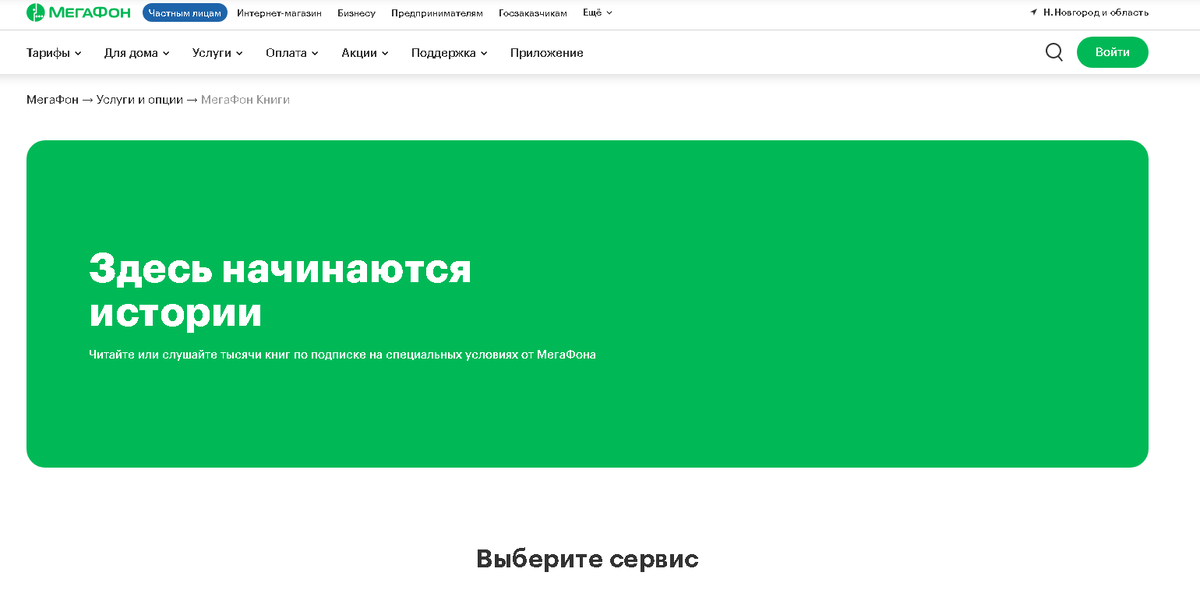Expand the Тарифы dropdown menu
This screenshot has width=1200, height=597.
click(x=54, y=53)
